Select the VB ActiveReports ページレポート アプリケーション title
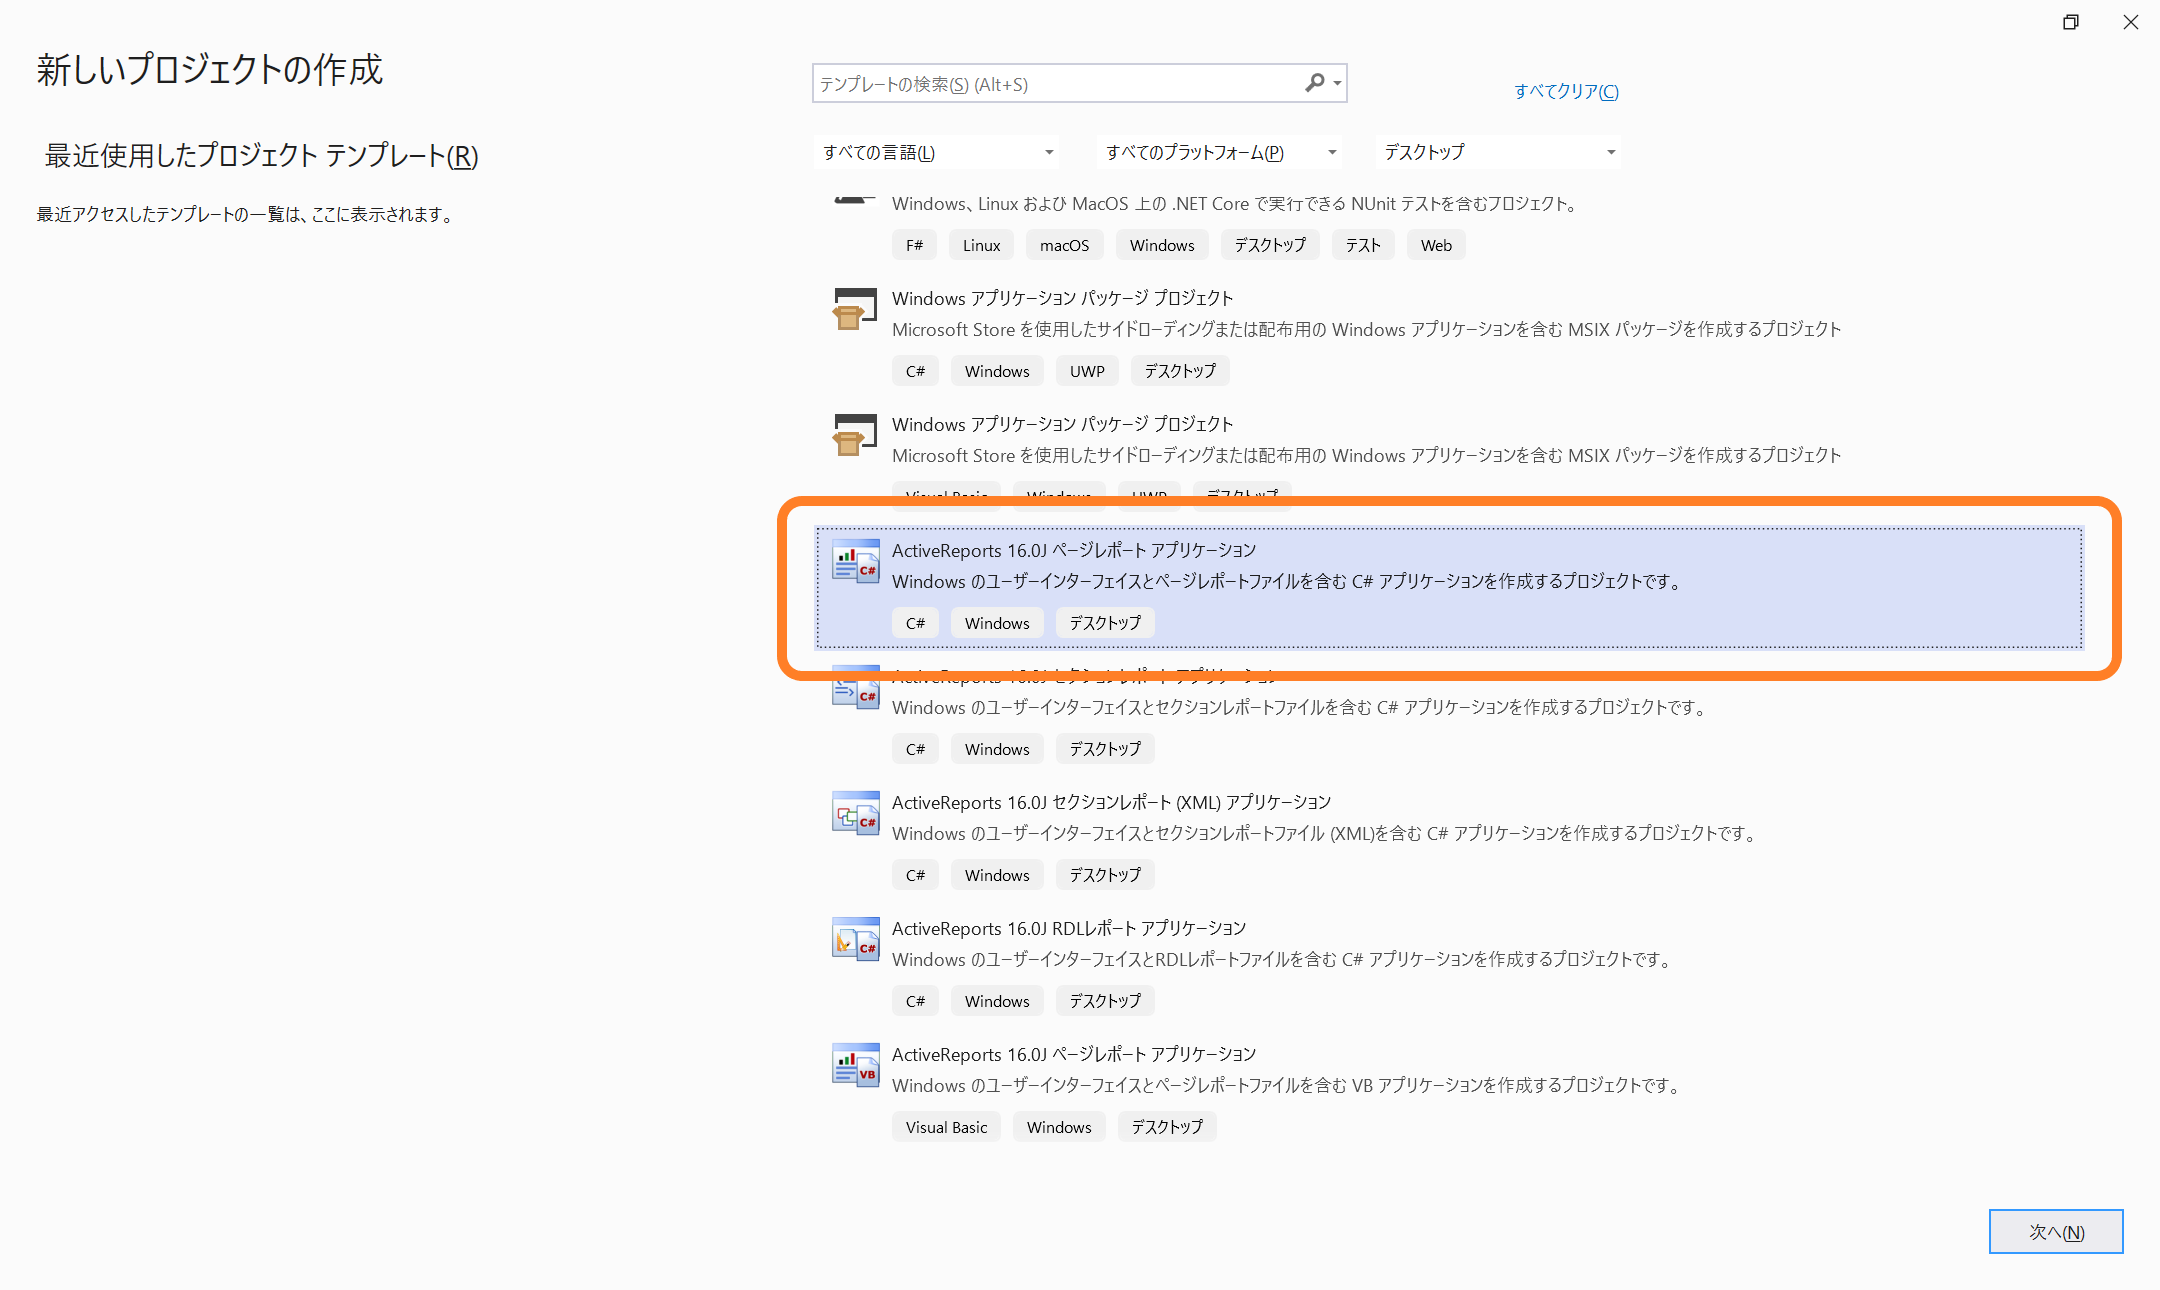Image resolution: width=2160 pixels, height=1290 pixels. (x=1074, y=1054)
